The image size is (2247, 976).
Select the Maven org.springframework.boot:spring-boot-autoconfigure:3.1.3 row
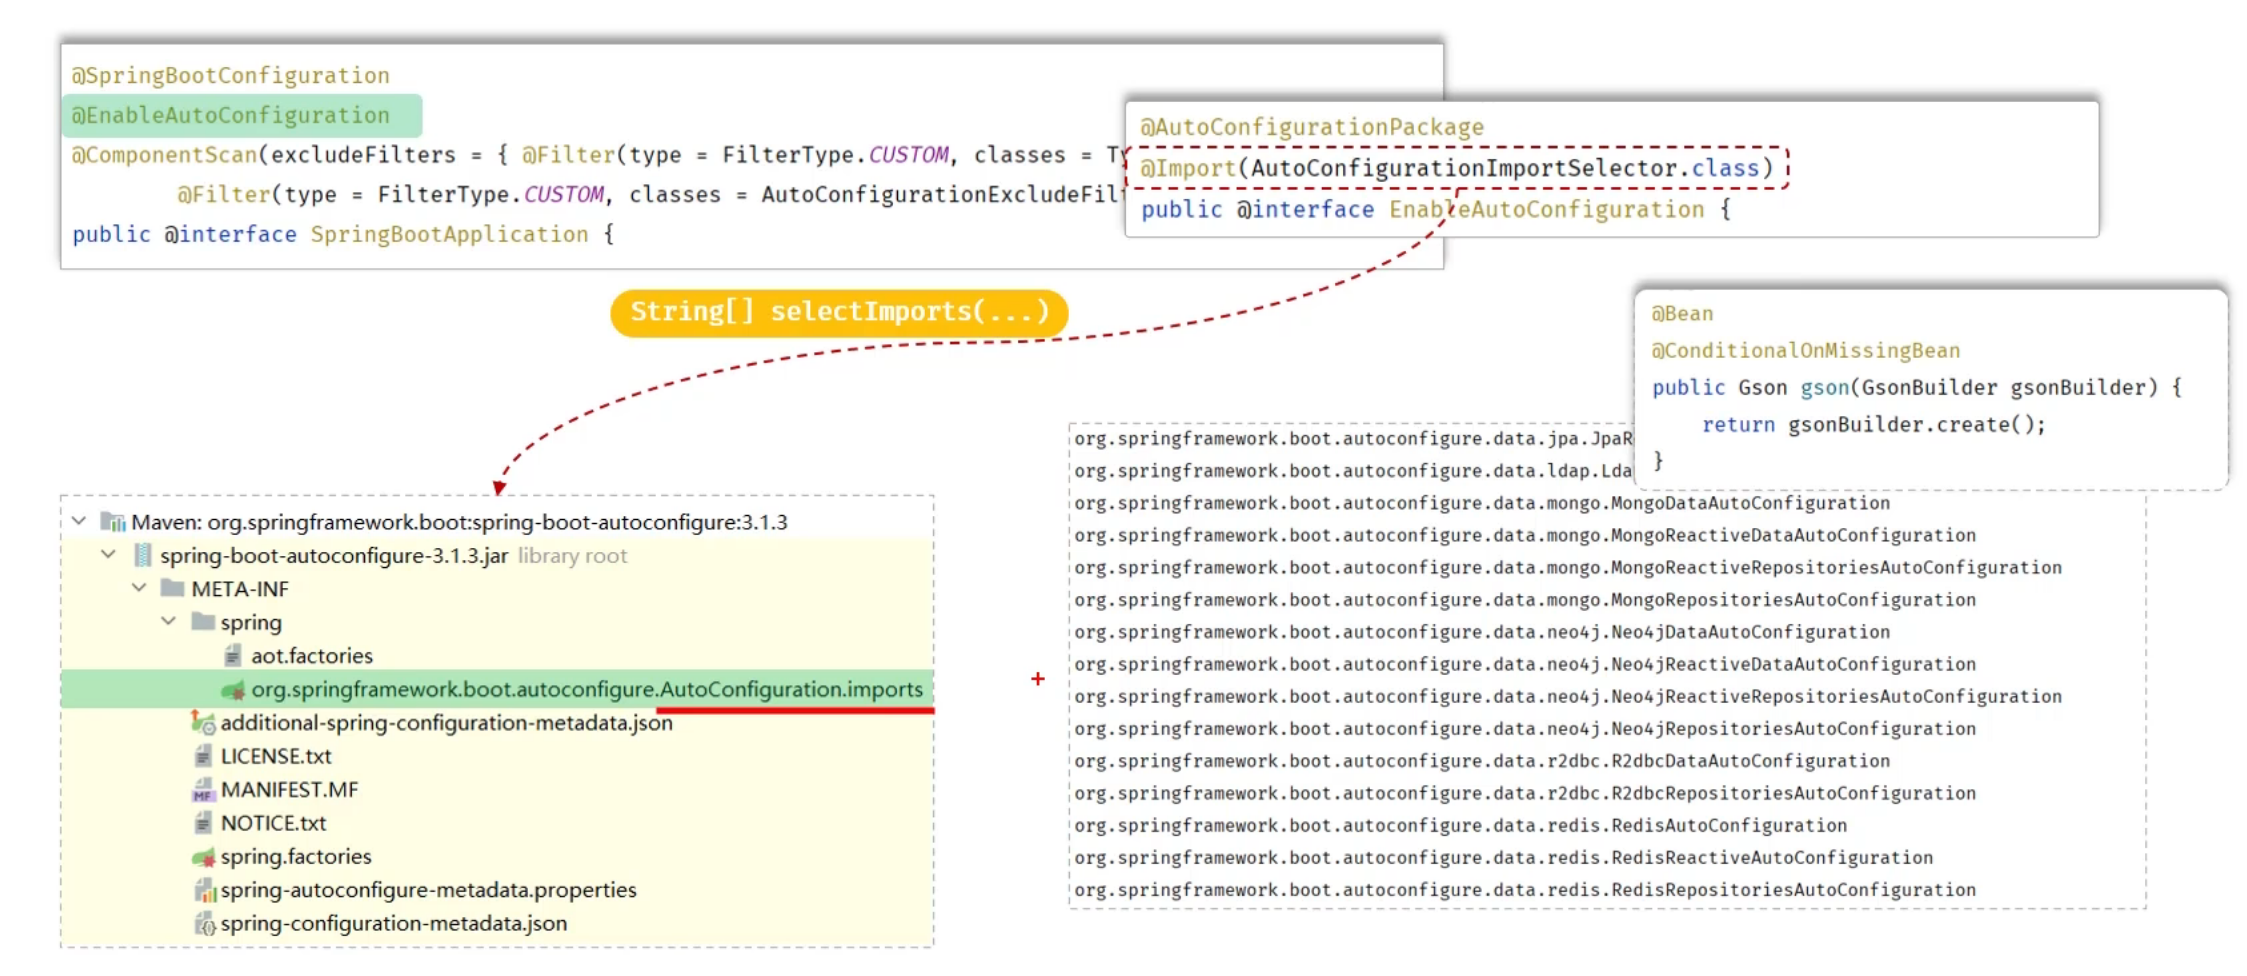coord(497,522)
